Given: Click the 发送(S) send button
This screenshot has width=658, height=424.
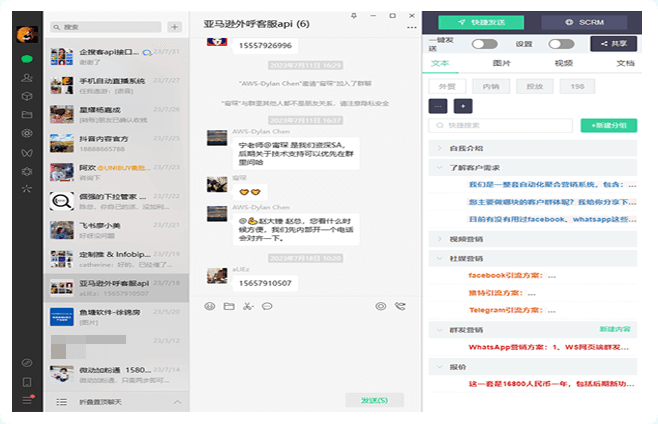Looking at the screenshot, I should pyautogui.click(x=373, y=400).
